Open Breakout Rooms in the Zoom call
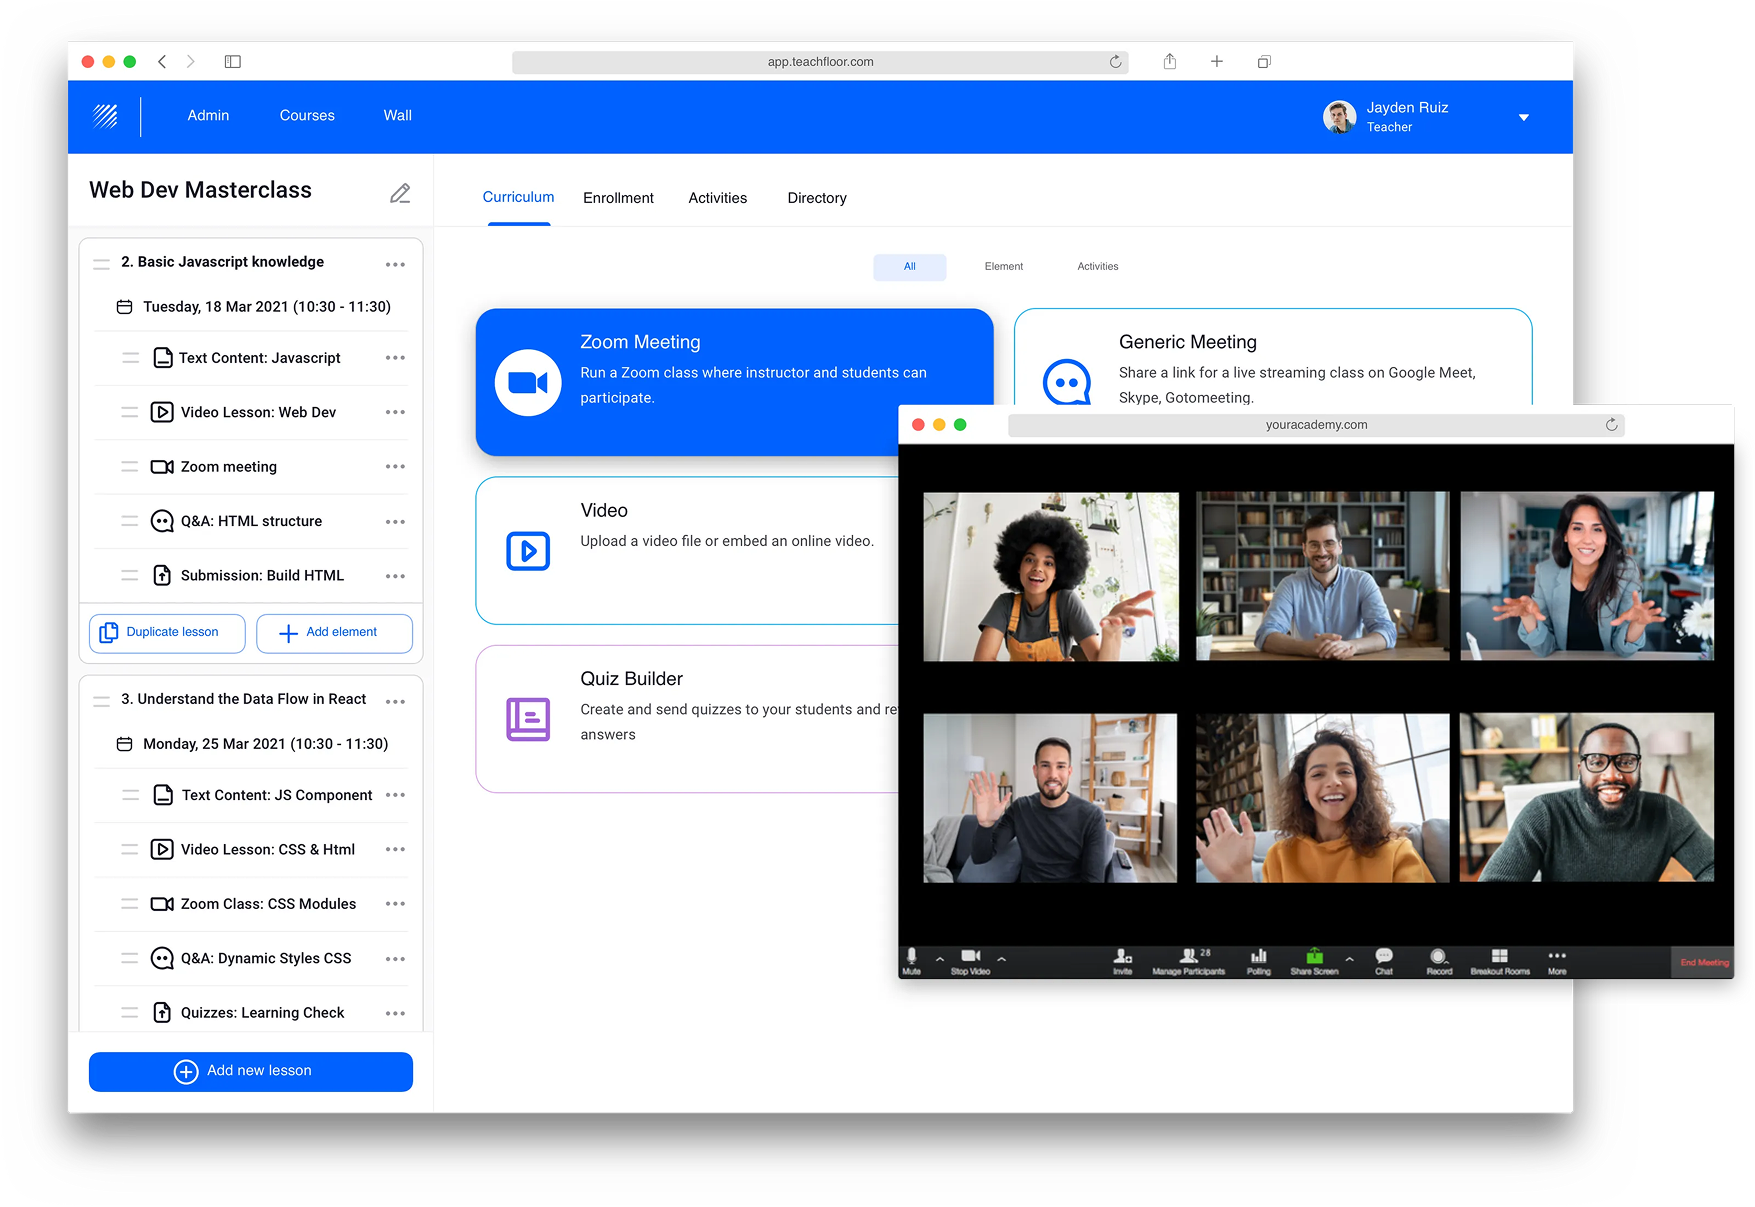 pos(1499,960)
